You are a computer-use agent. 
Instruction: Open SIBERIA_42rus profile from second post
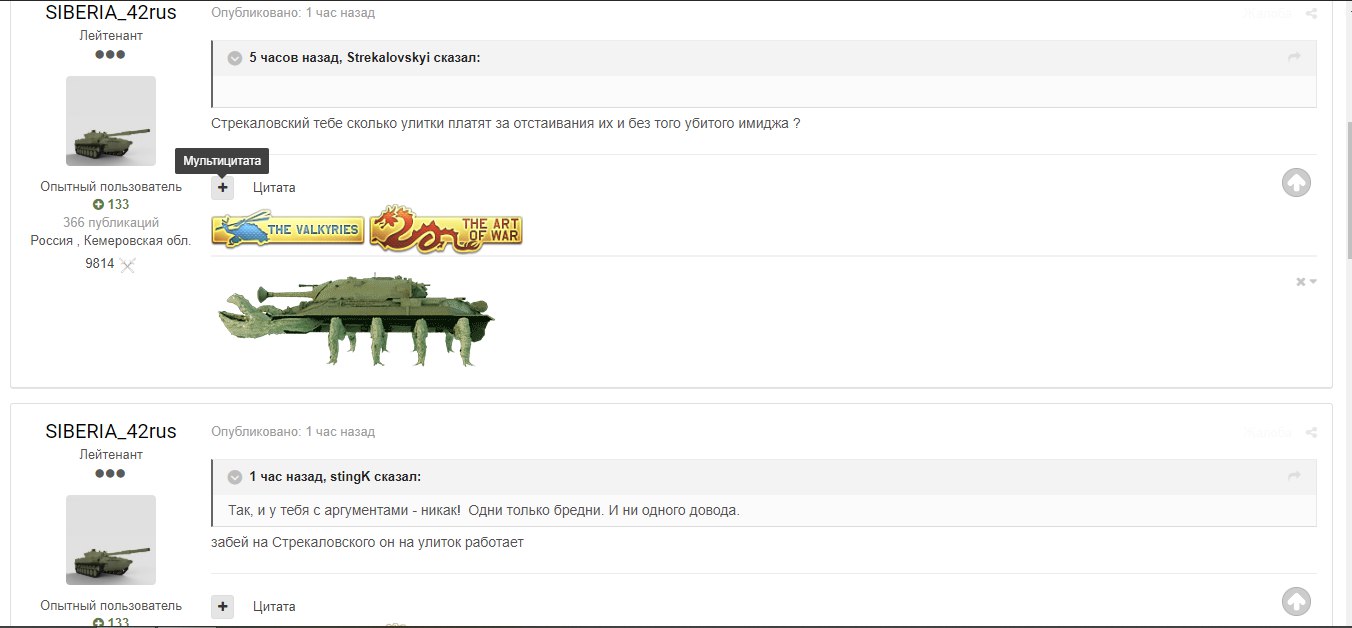point(111,431)
